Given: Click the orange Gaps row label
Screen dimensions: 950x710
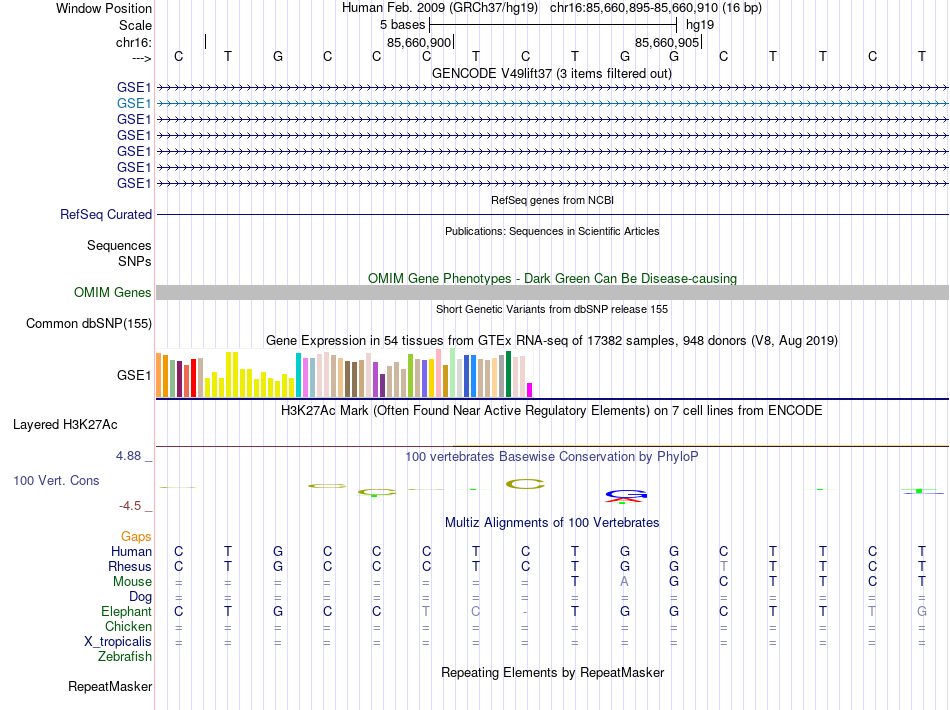Looking at the screenshot, I should click(x=136, y=537).
